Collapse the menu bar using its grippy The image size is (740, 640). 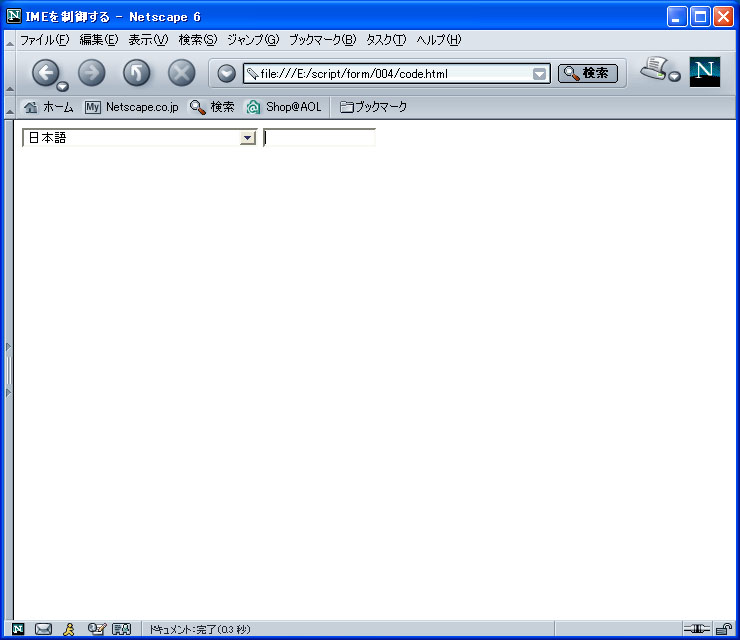pyautogui.click(x=9, y=40)
